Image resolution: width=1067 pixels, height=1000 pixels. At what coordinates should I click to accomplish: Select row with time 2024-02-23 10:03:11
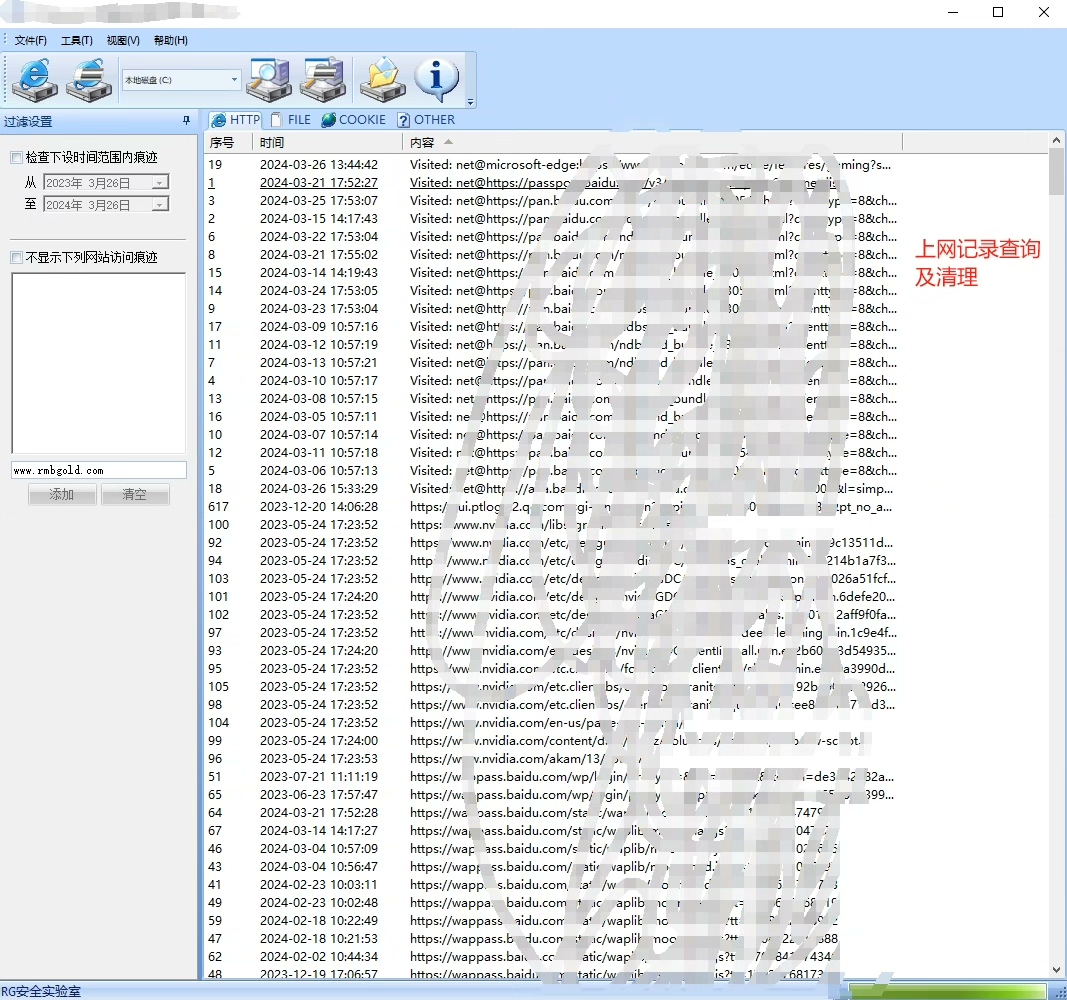[551, 885]
